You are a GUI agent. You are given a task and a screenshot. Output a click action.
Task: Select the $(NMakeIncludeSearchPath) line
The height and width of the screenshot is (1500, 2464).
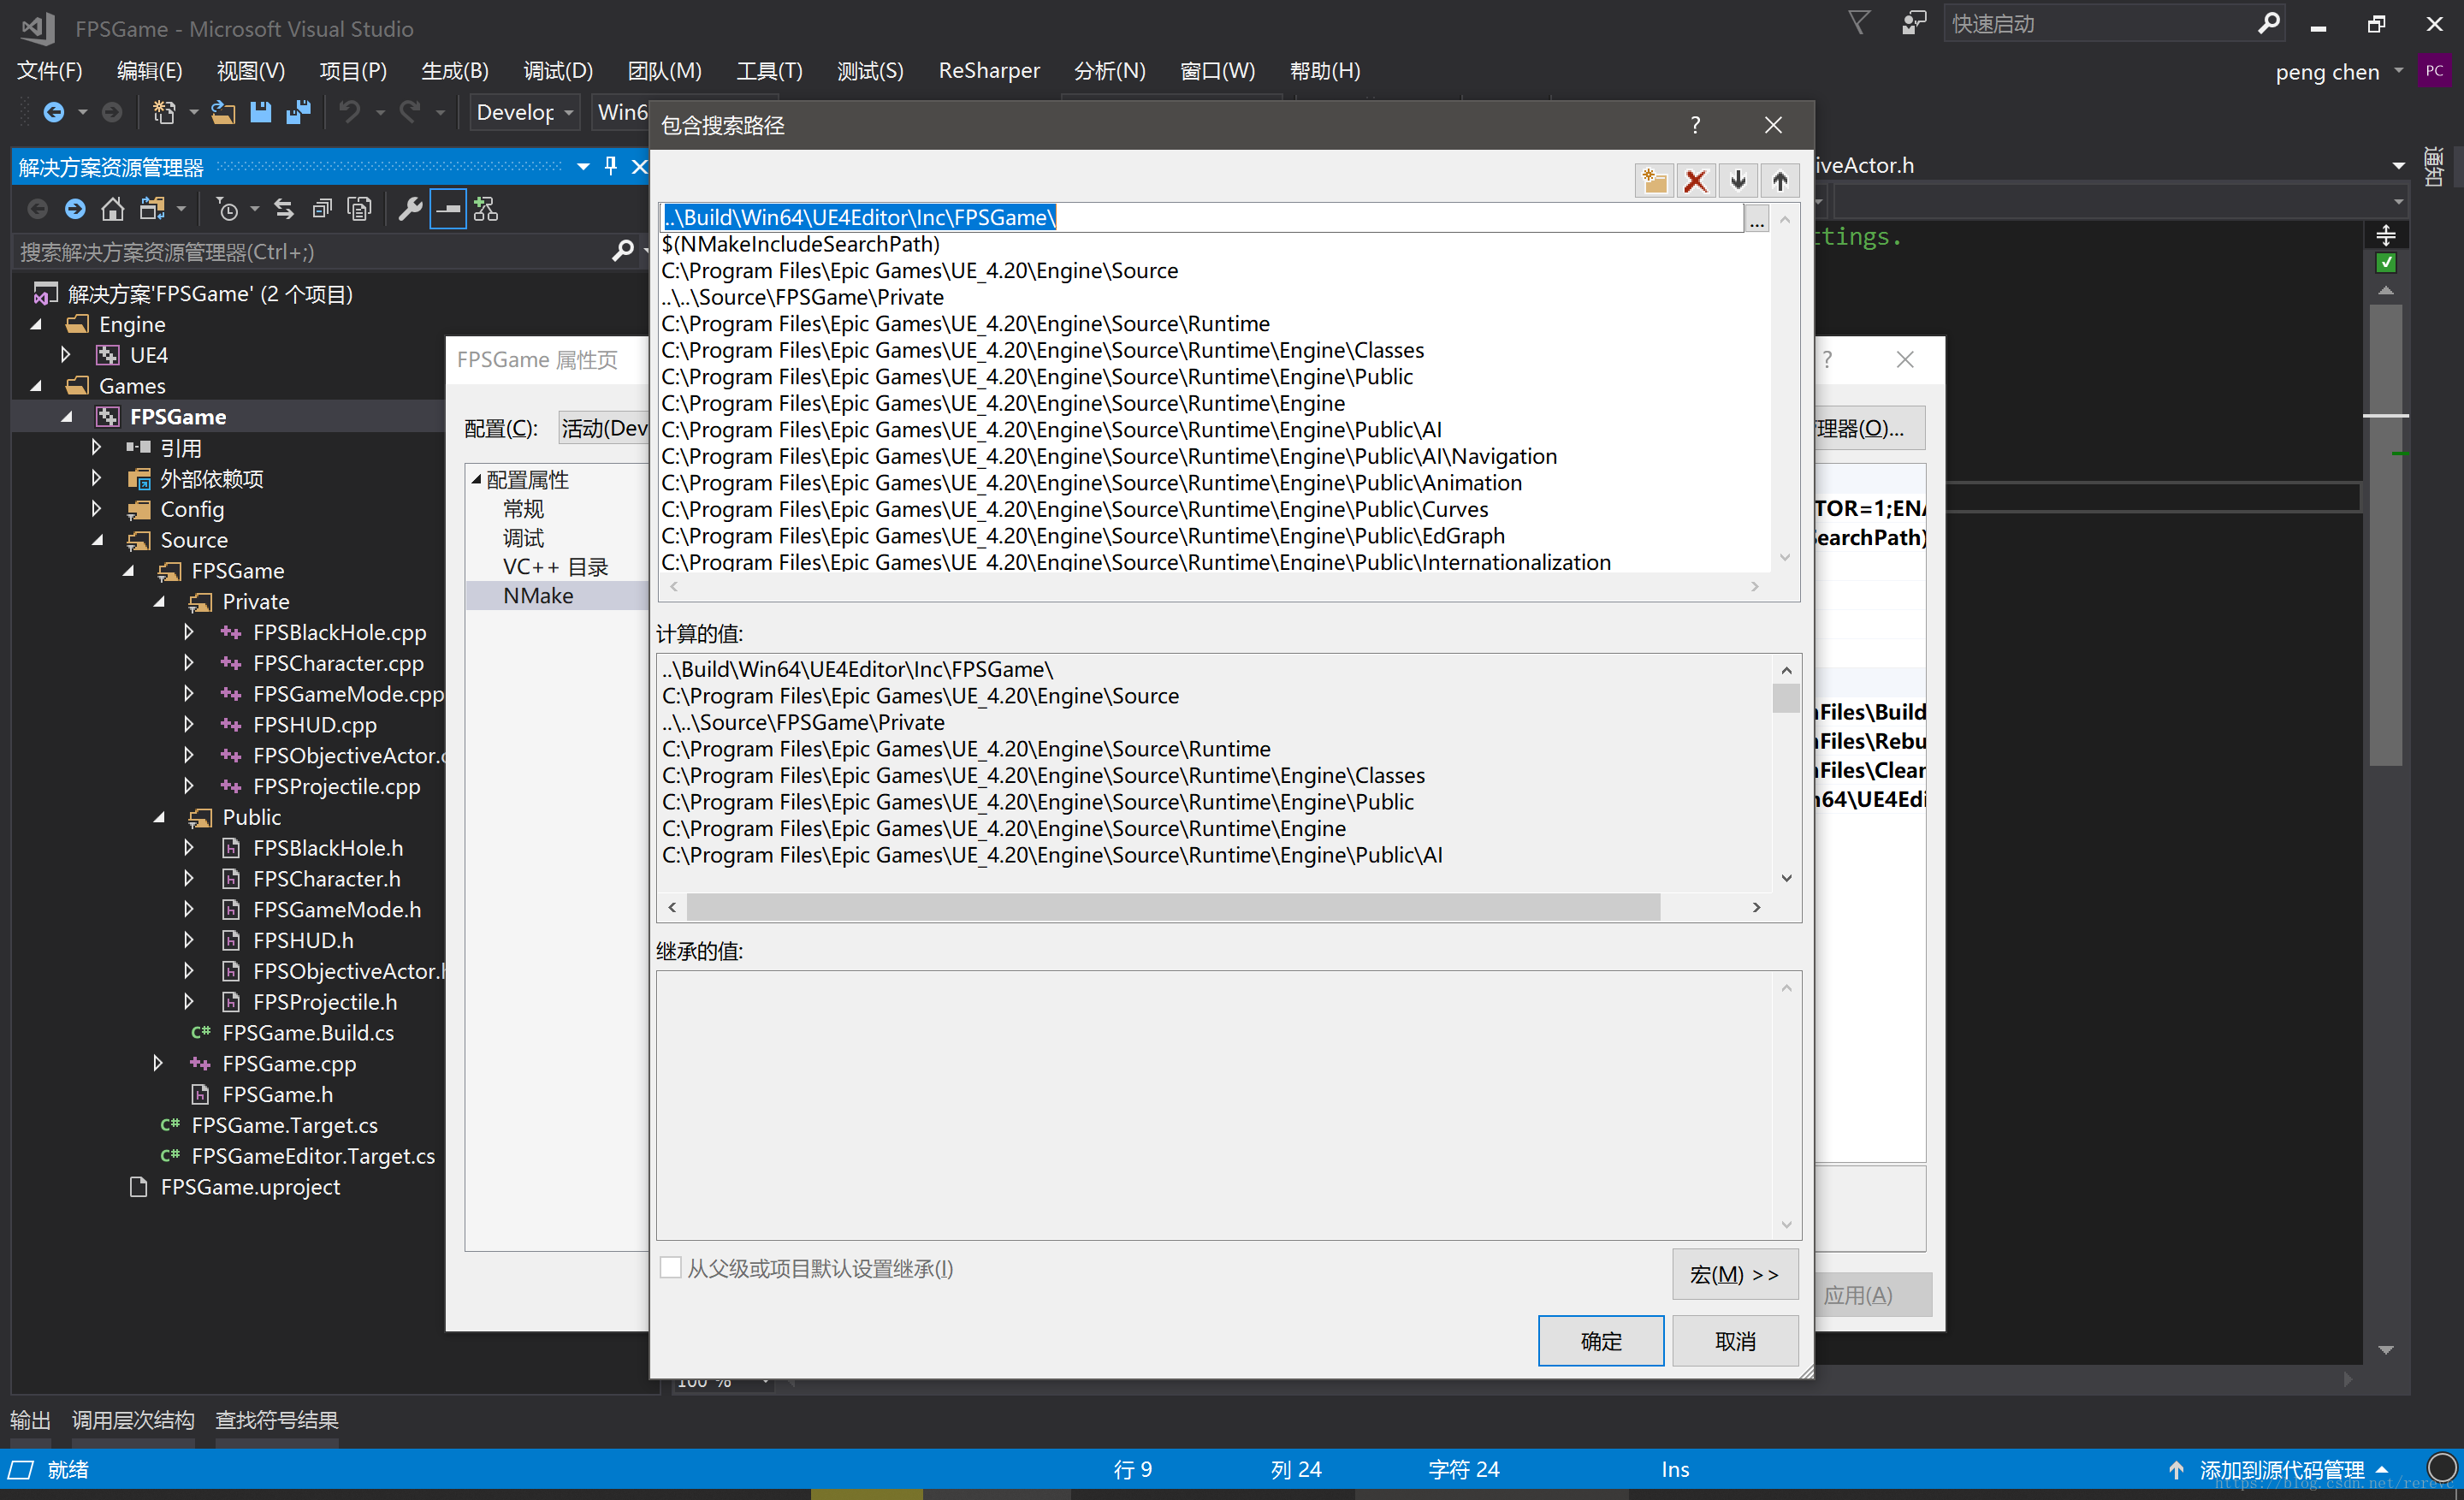point(800,244)
